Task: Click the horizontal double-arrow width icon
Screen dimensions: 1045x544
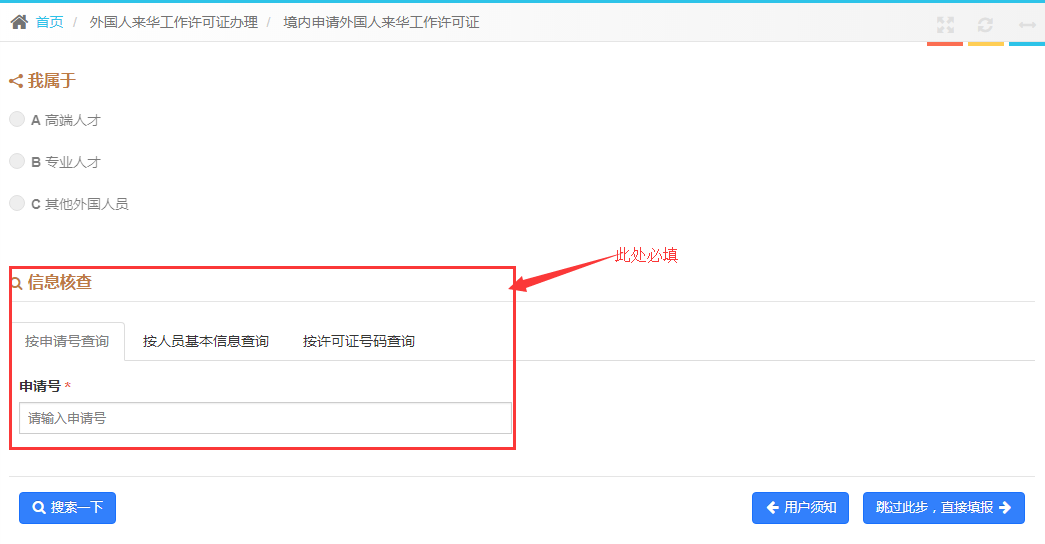Action: click(x=1027, y=25)
